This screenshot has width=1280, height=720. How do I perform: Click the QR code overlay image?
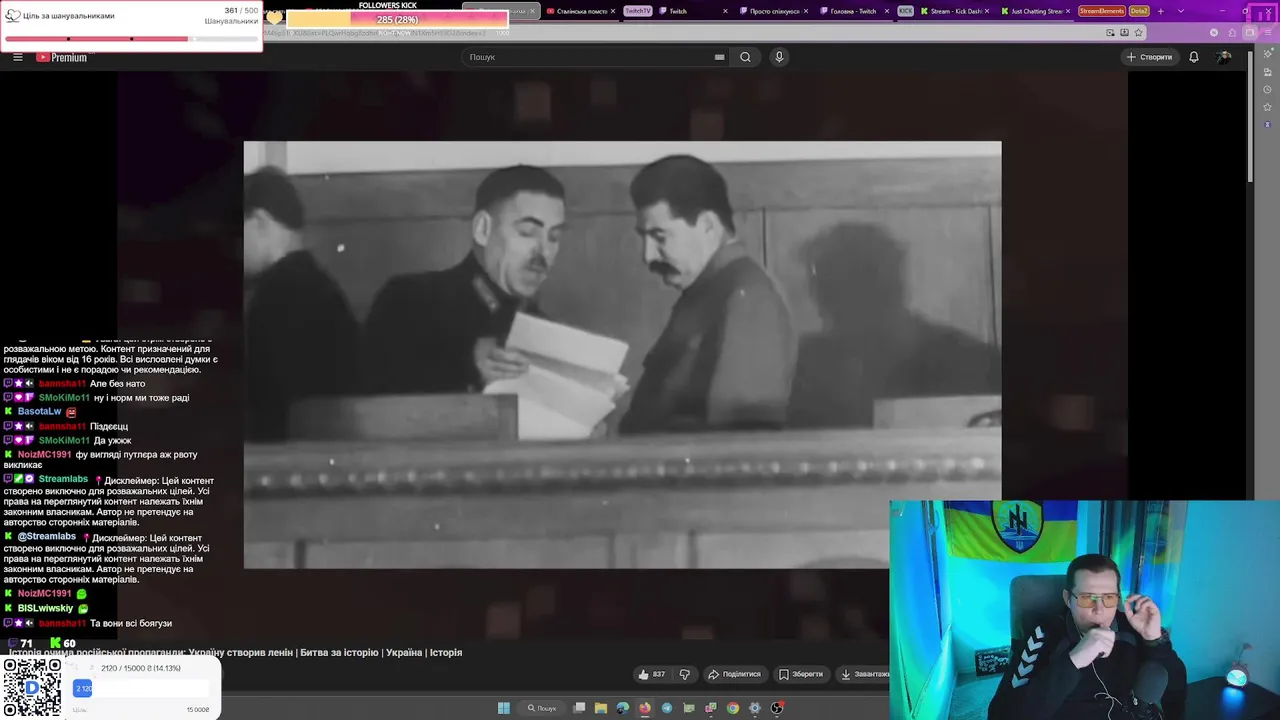pos(32,686)
